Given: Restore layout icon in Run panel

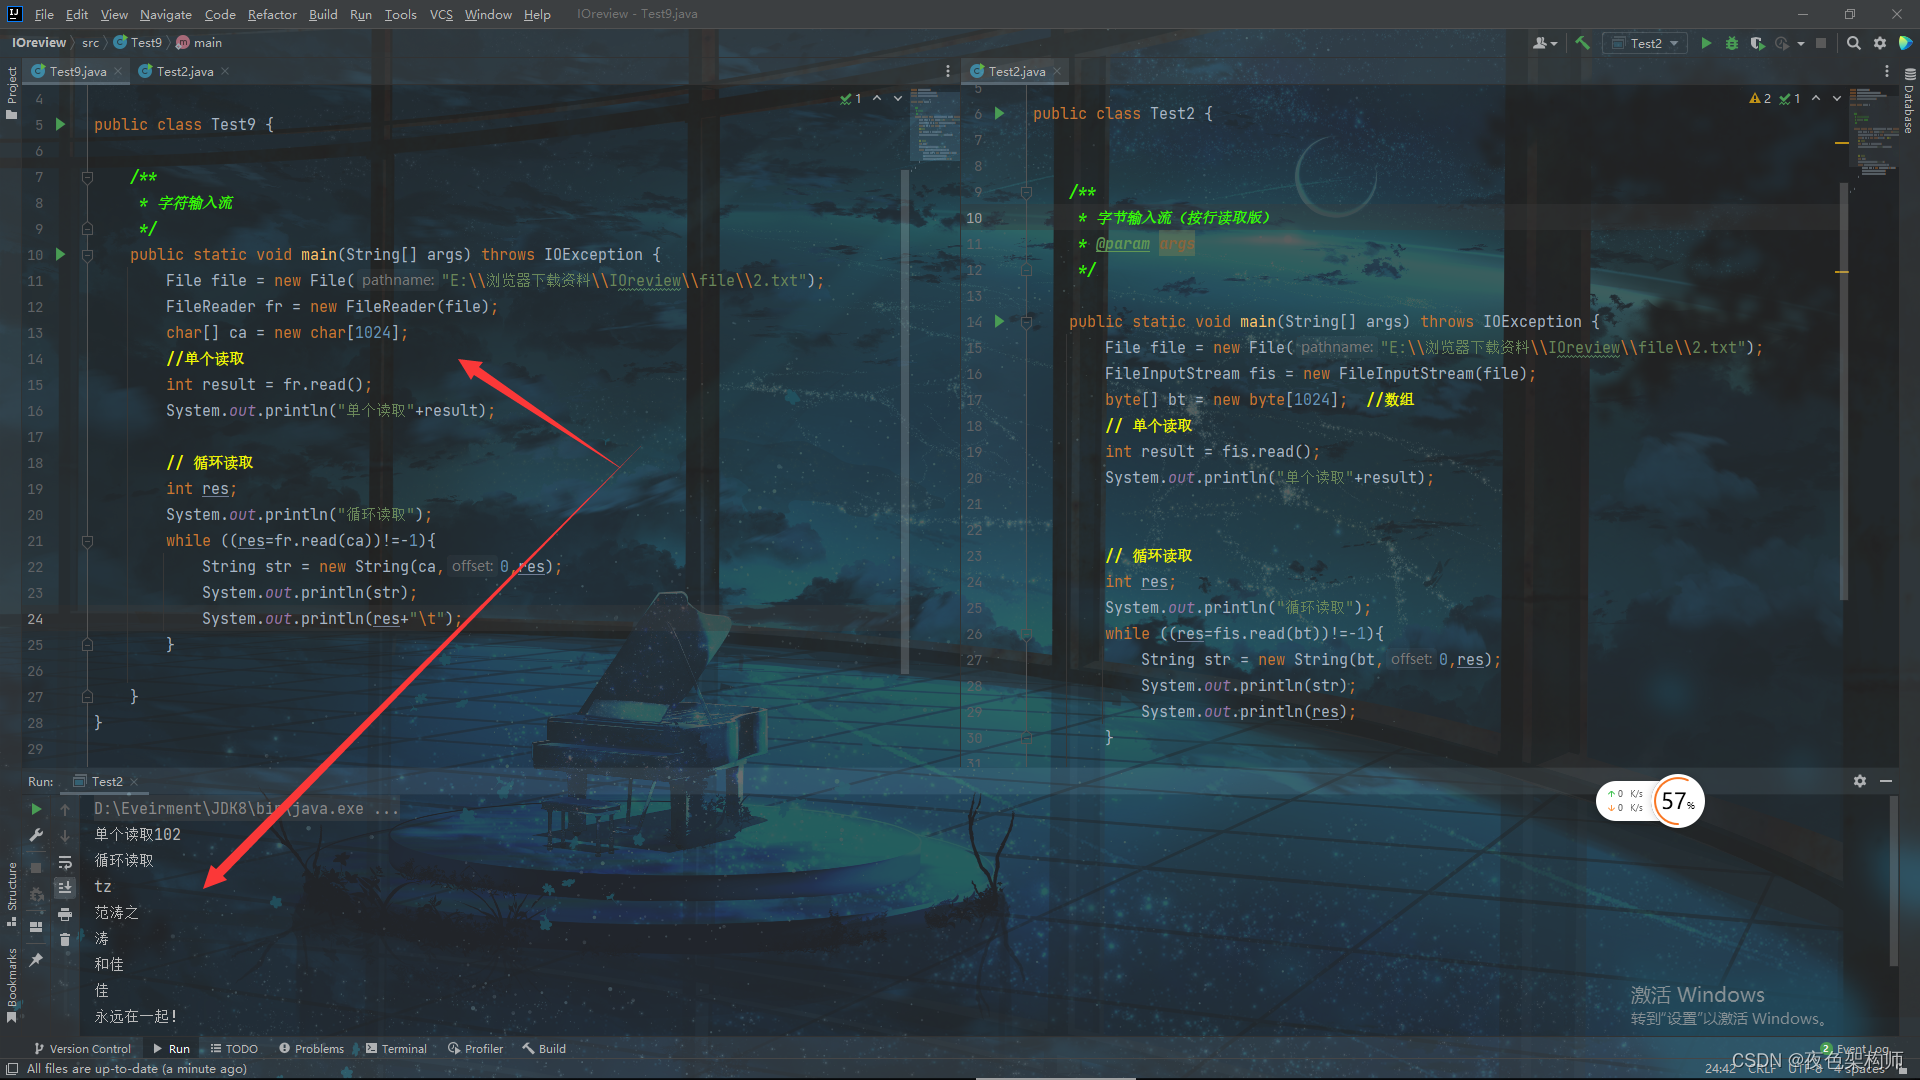Looking at the screenshot, I should 36,926.
